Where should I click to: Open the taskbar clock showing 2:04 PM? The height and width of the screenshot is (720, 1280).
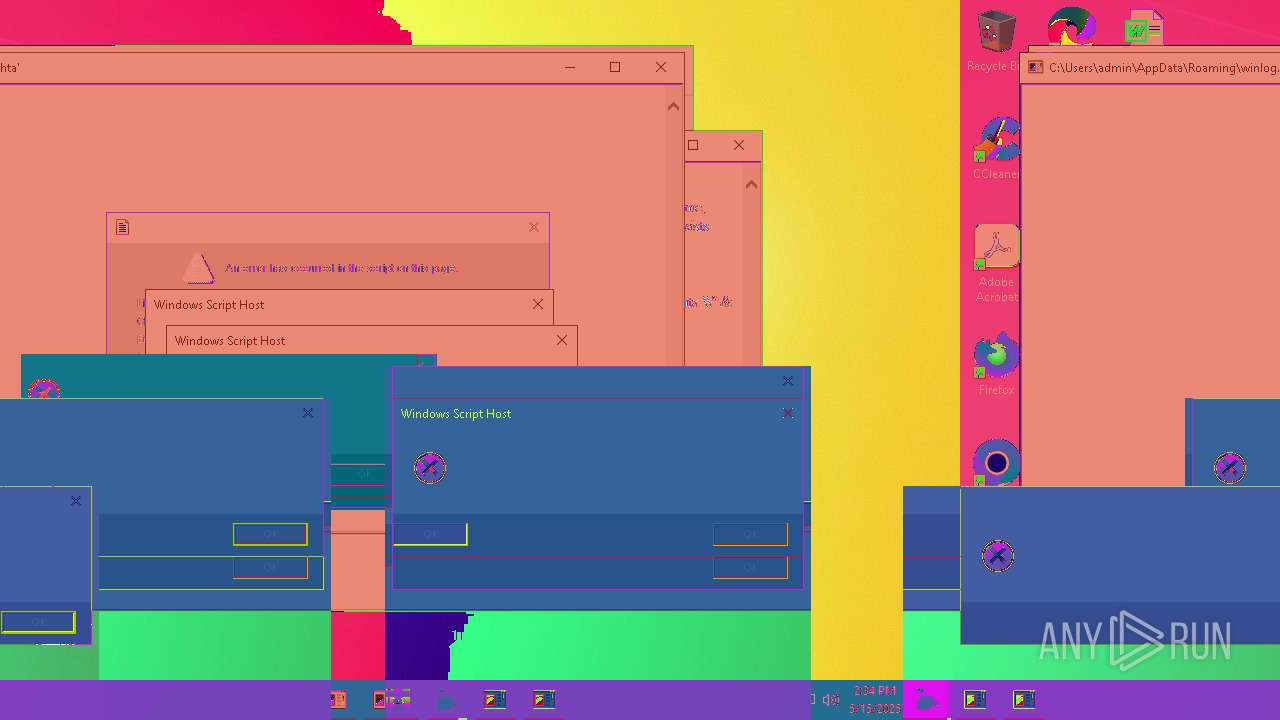click(874, 699)
